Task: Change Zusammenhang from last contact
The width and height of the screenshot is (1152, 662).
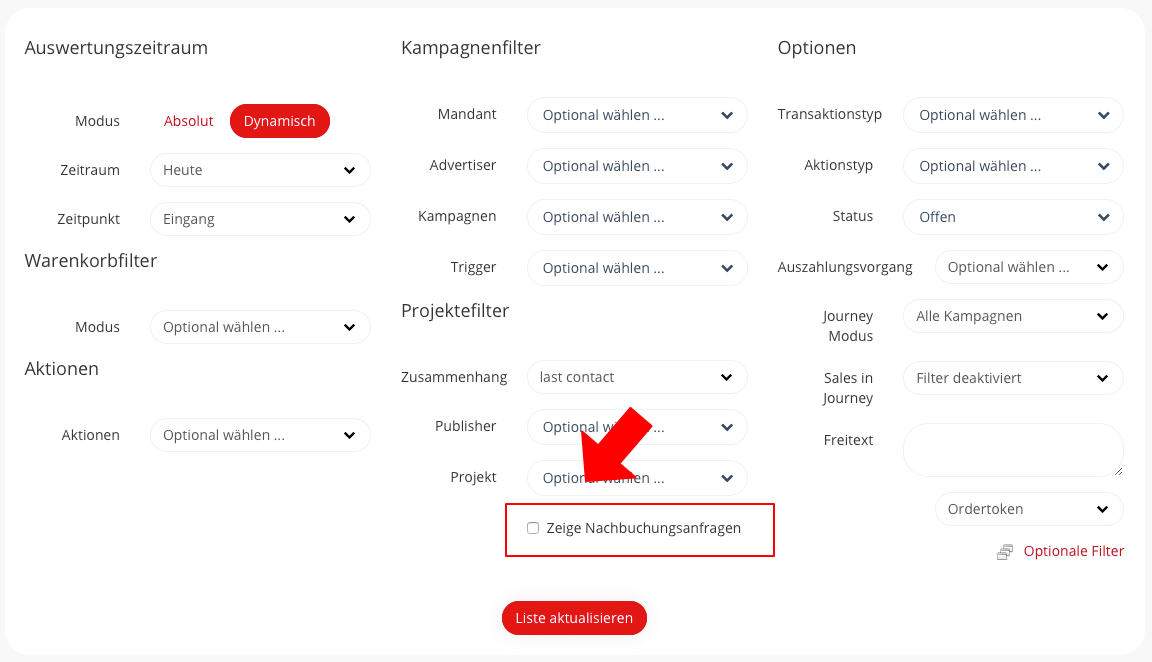Action: 637,377
